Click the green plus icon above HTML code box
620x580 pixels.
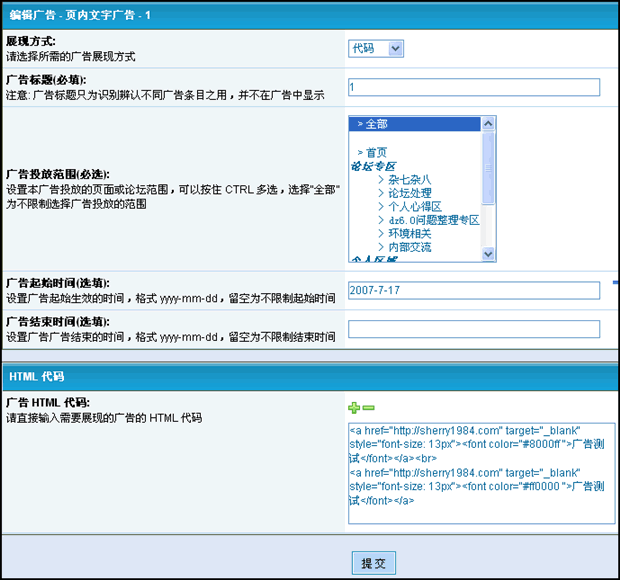353,408
